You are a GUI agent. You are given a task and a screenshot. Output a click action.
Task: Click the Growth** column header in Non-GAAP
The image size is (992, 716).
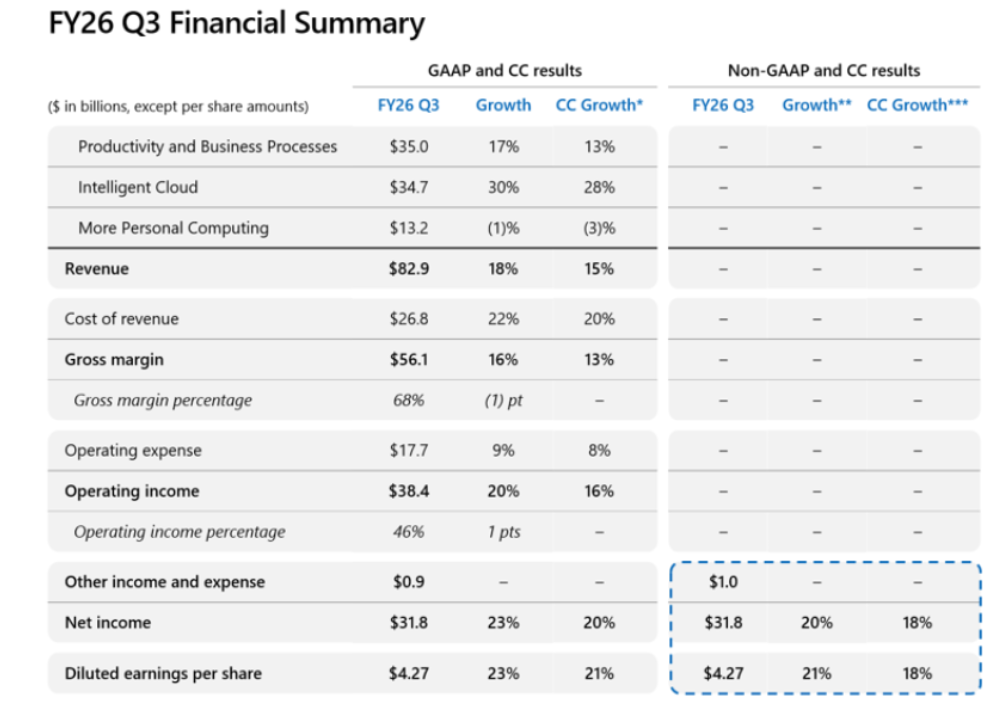coord(817,105)
